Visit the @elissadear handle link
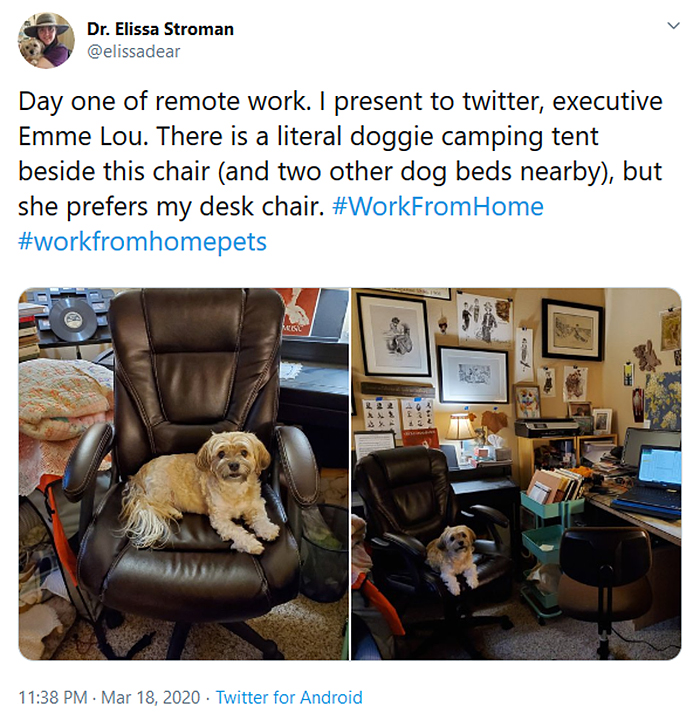 point(134,51)
